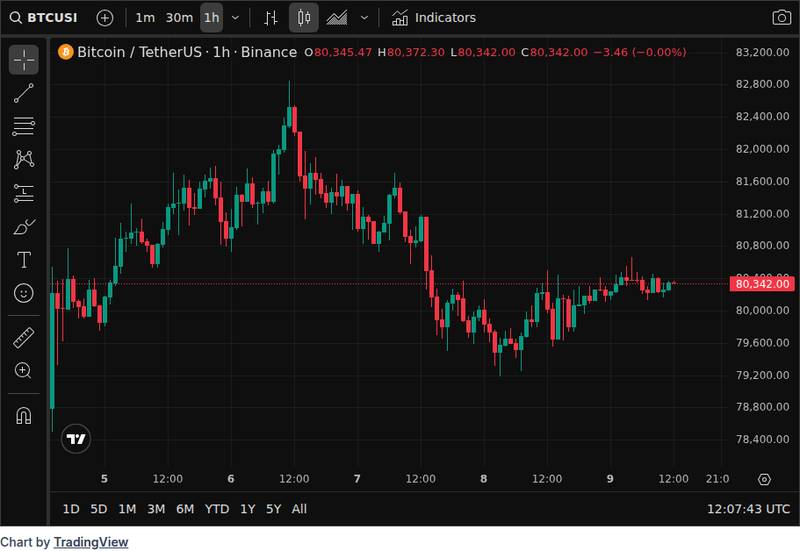Select the Text annotation tool
This screenshot has width=800, height=551.
click(x=23, y=260)
